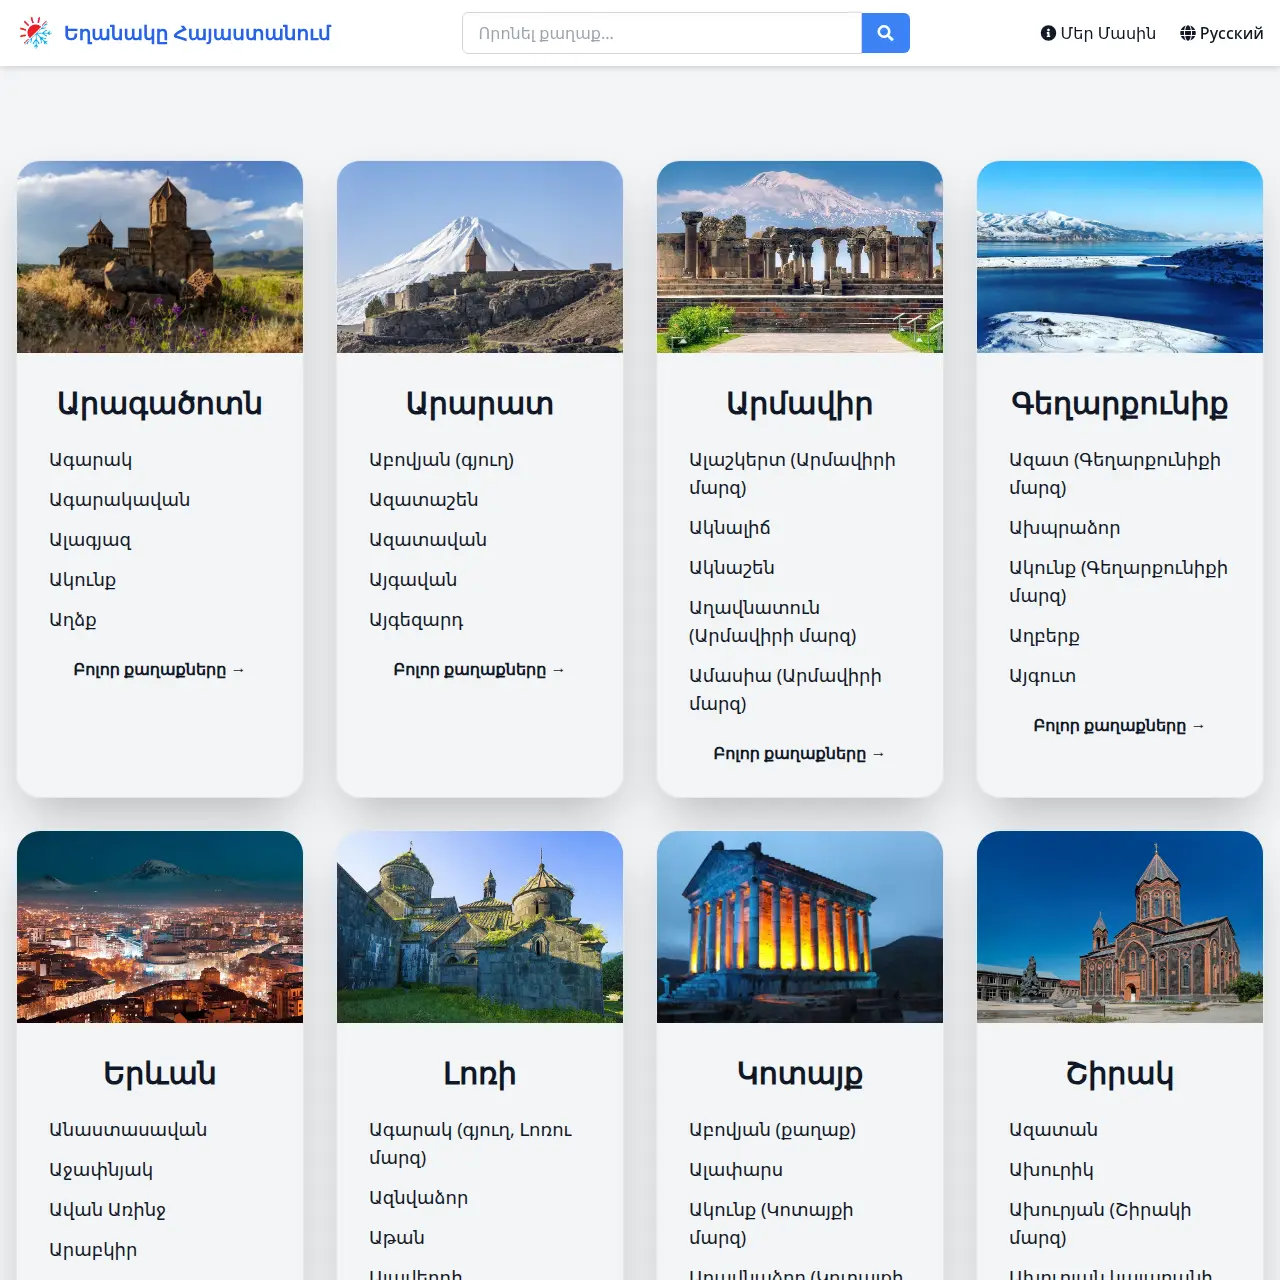Click the Գեղարքունիք lake image

(1120, 257)
